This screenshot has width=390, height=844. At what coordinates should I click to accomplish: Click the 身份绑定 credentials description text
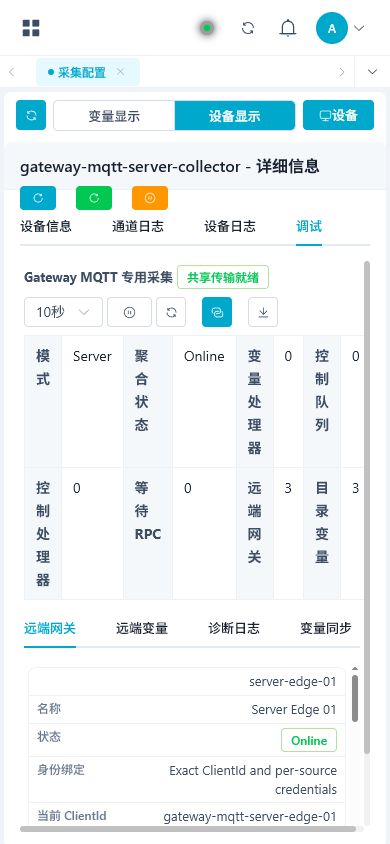click(253, 780)
